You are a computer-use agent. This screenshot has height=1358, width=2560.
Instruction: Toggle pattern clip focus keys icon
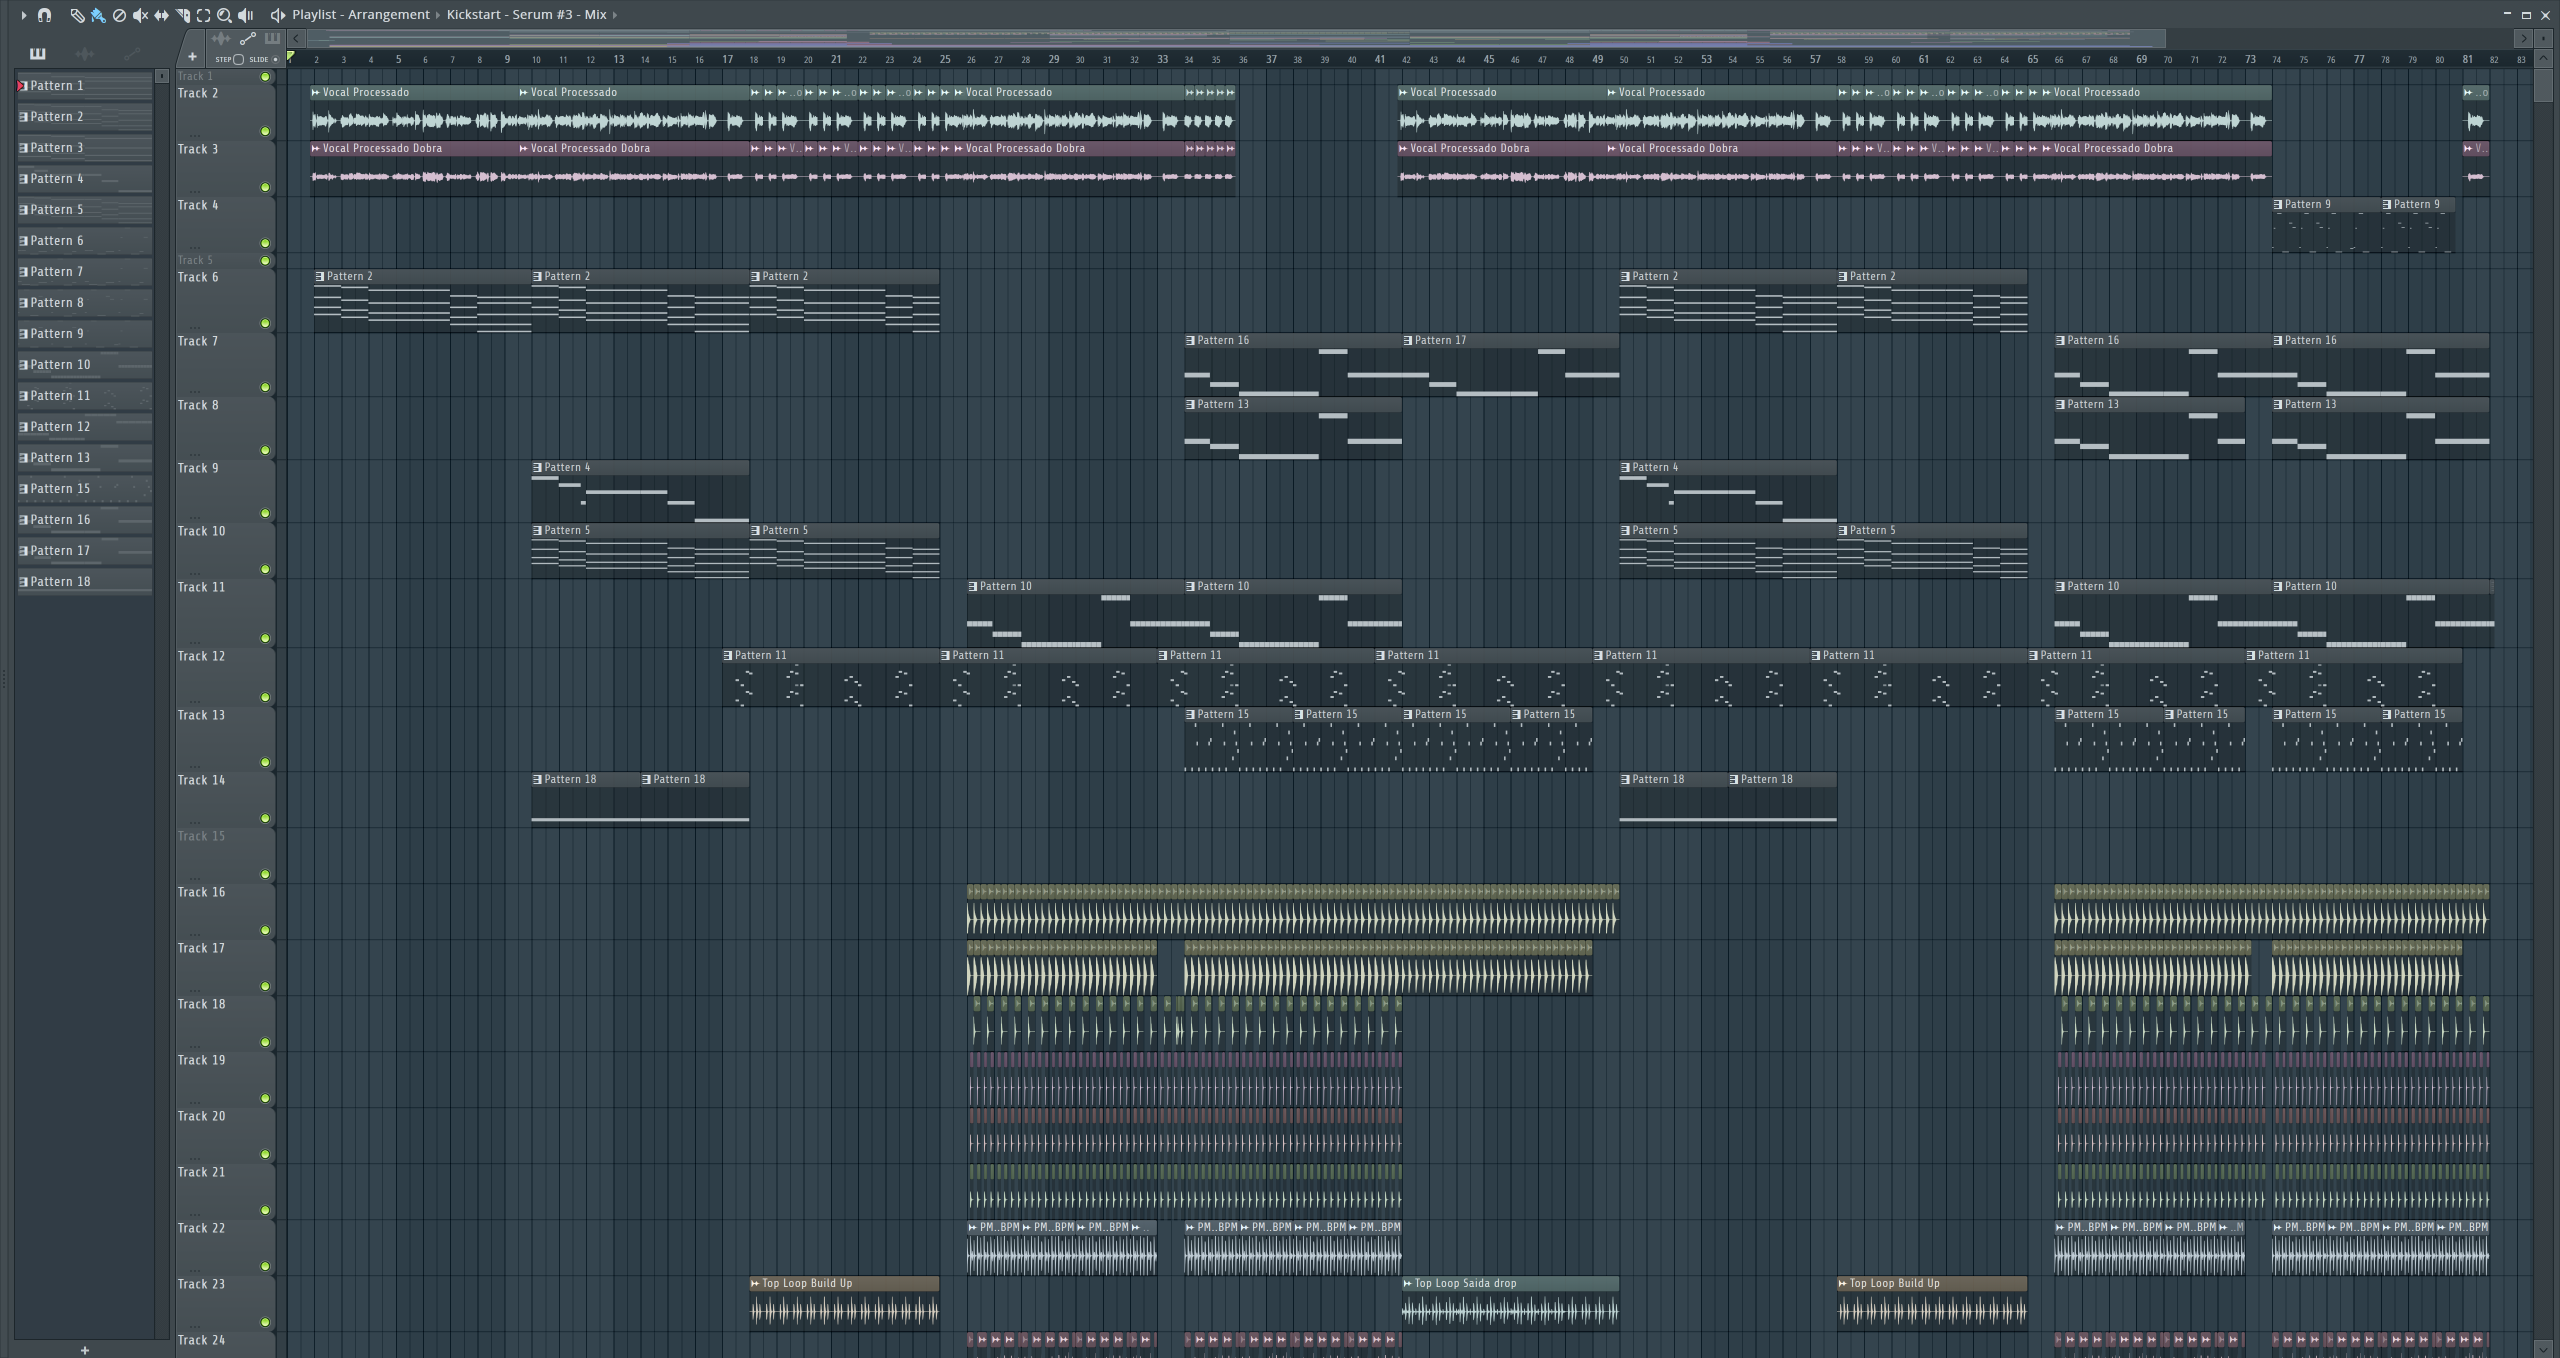tap(272, 39)
